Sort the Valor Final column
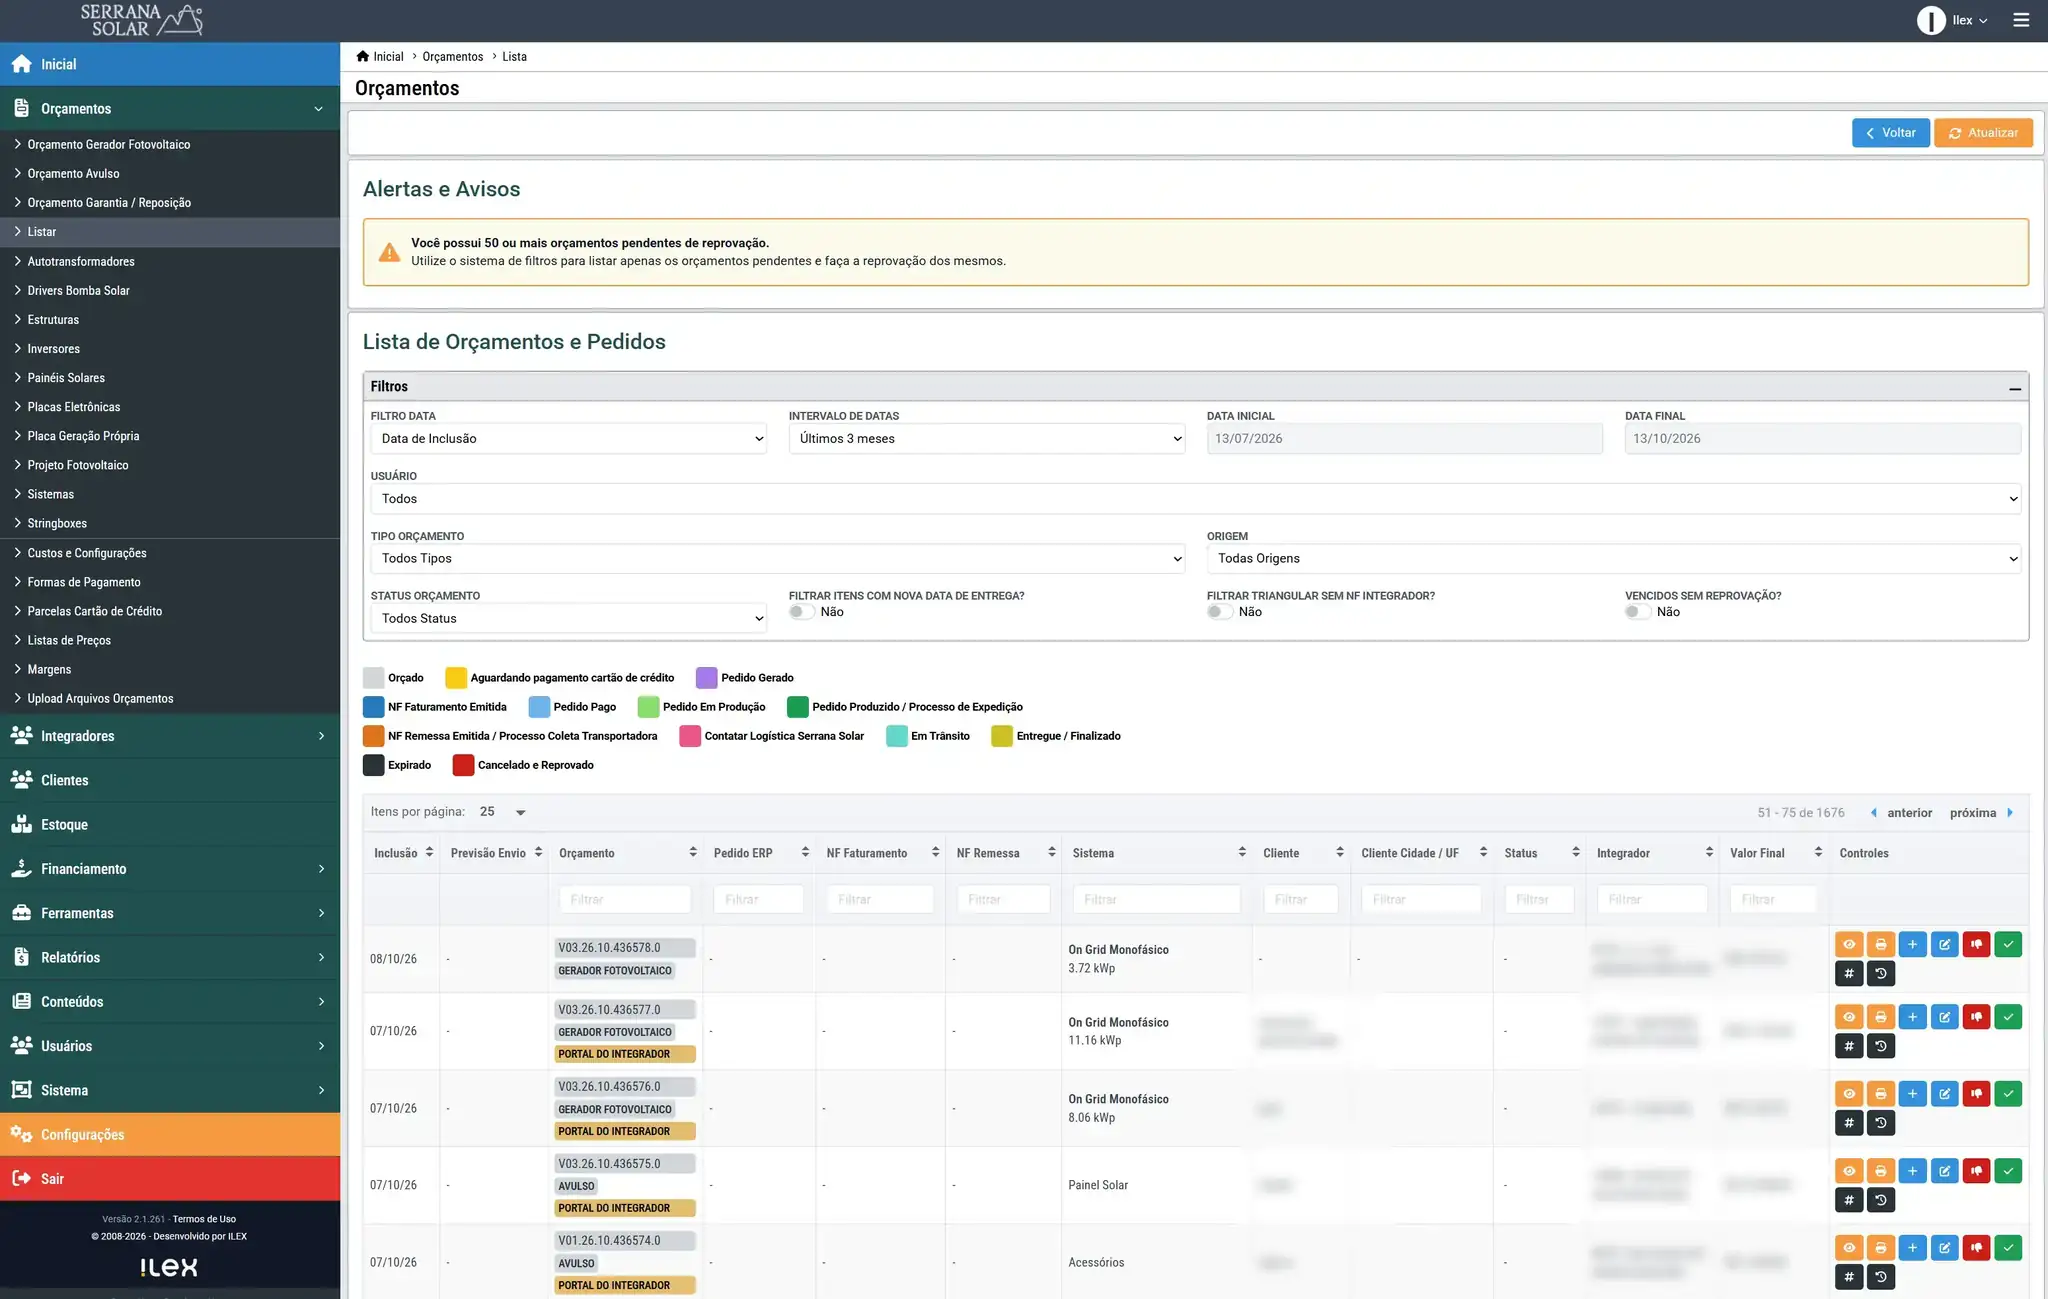Screen dimensions: 2048x1299 tap(1818, 852)
